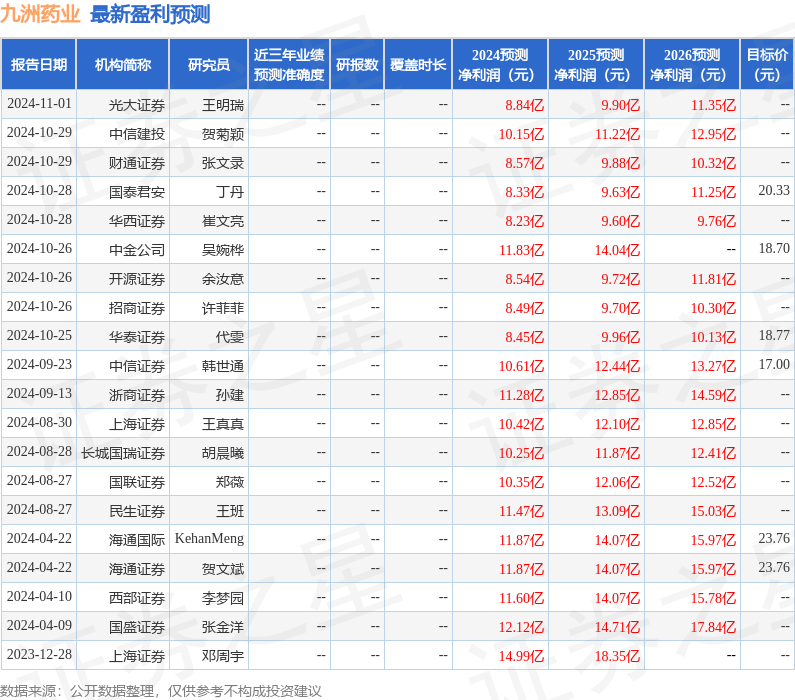Image resolution: width=795 pixels, height=700 pixels.
Task: Click 9.76亿 in 华西证券 row
Action: coord(716,221)
